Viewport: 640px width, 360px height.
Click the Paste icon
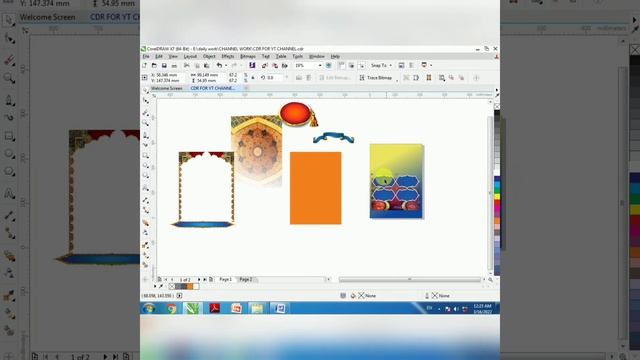(207, 65)
